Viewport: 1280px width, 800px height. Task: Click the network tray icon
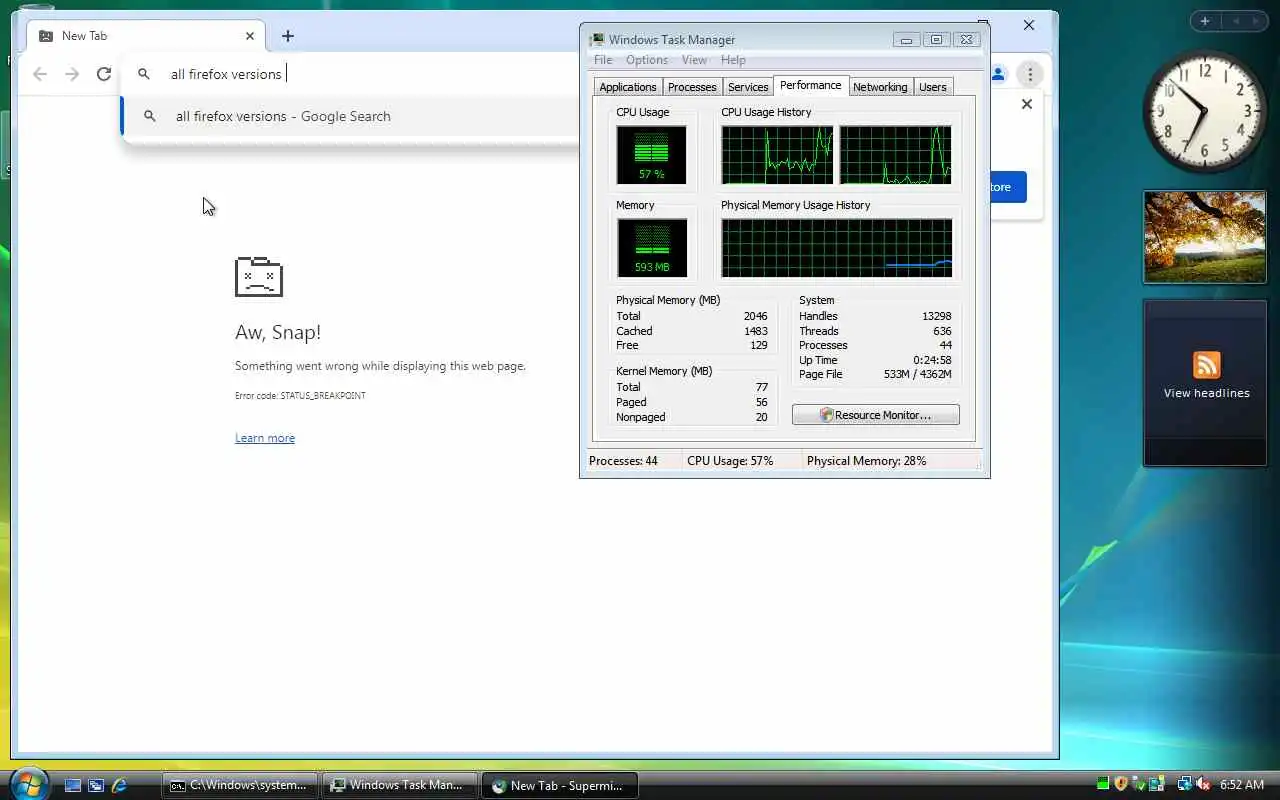pyautogui.click(x=1184, y=785)
